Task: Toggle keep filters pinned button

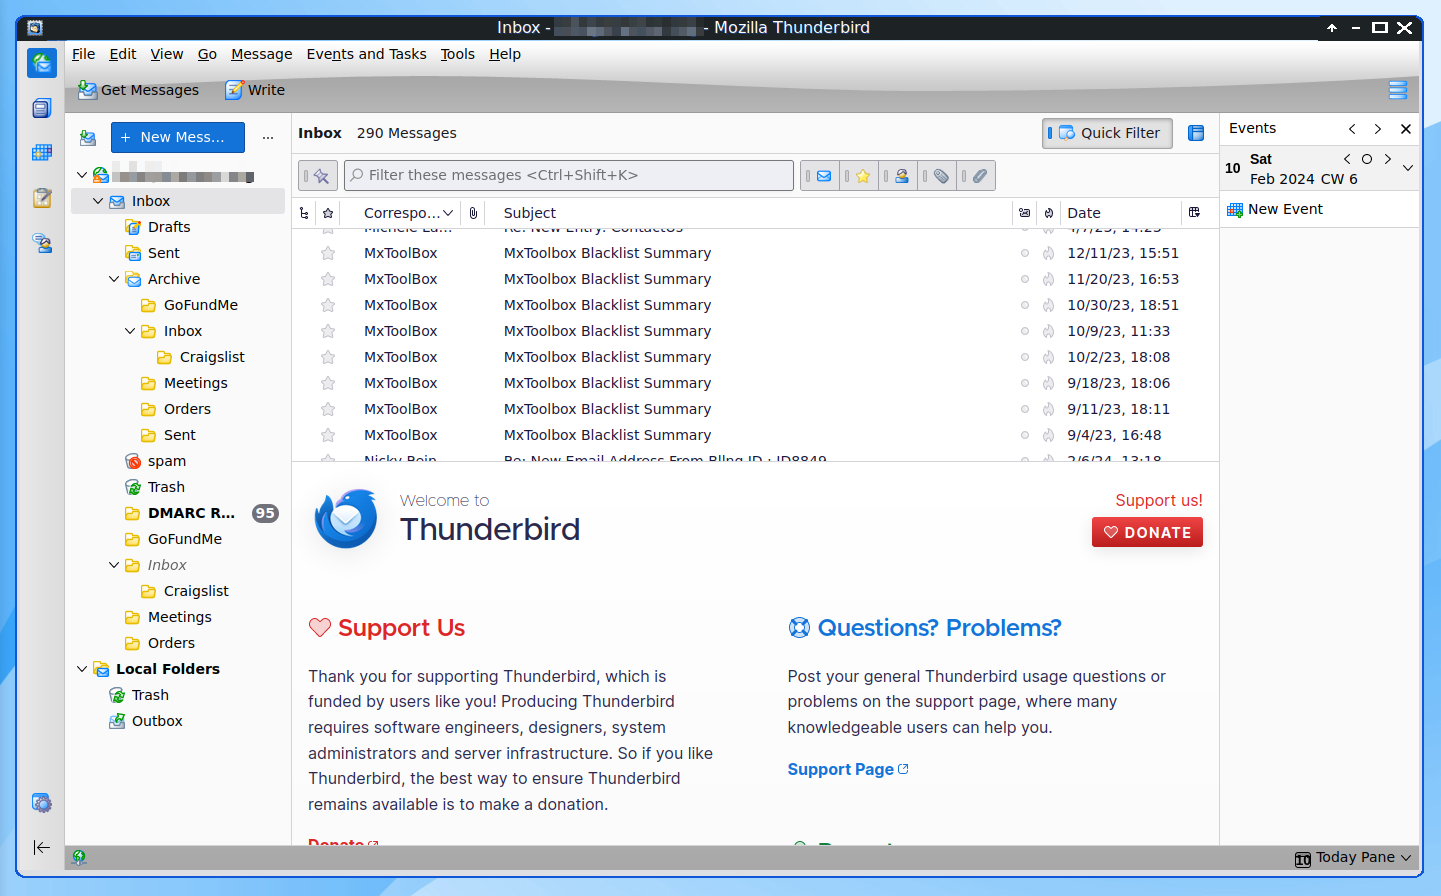Action: (318, 176)
